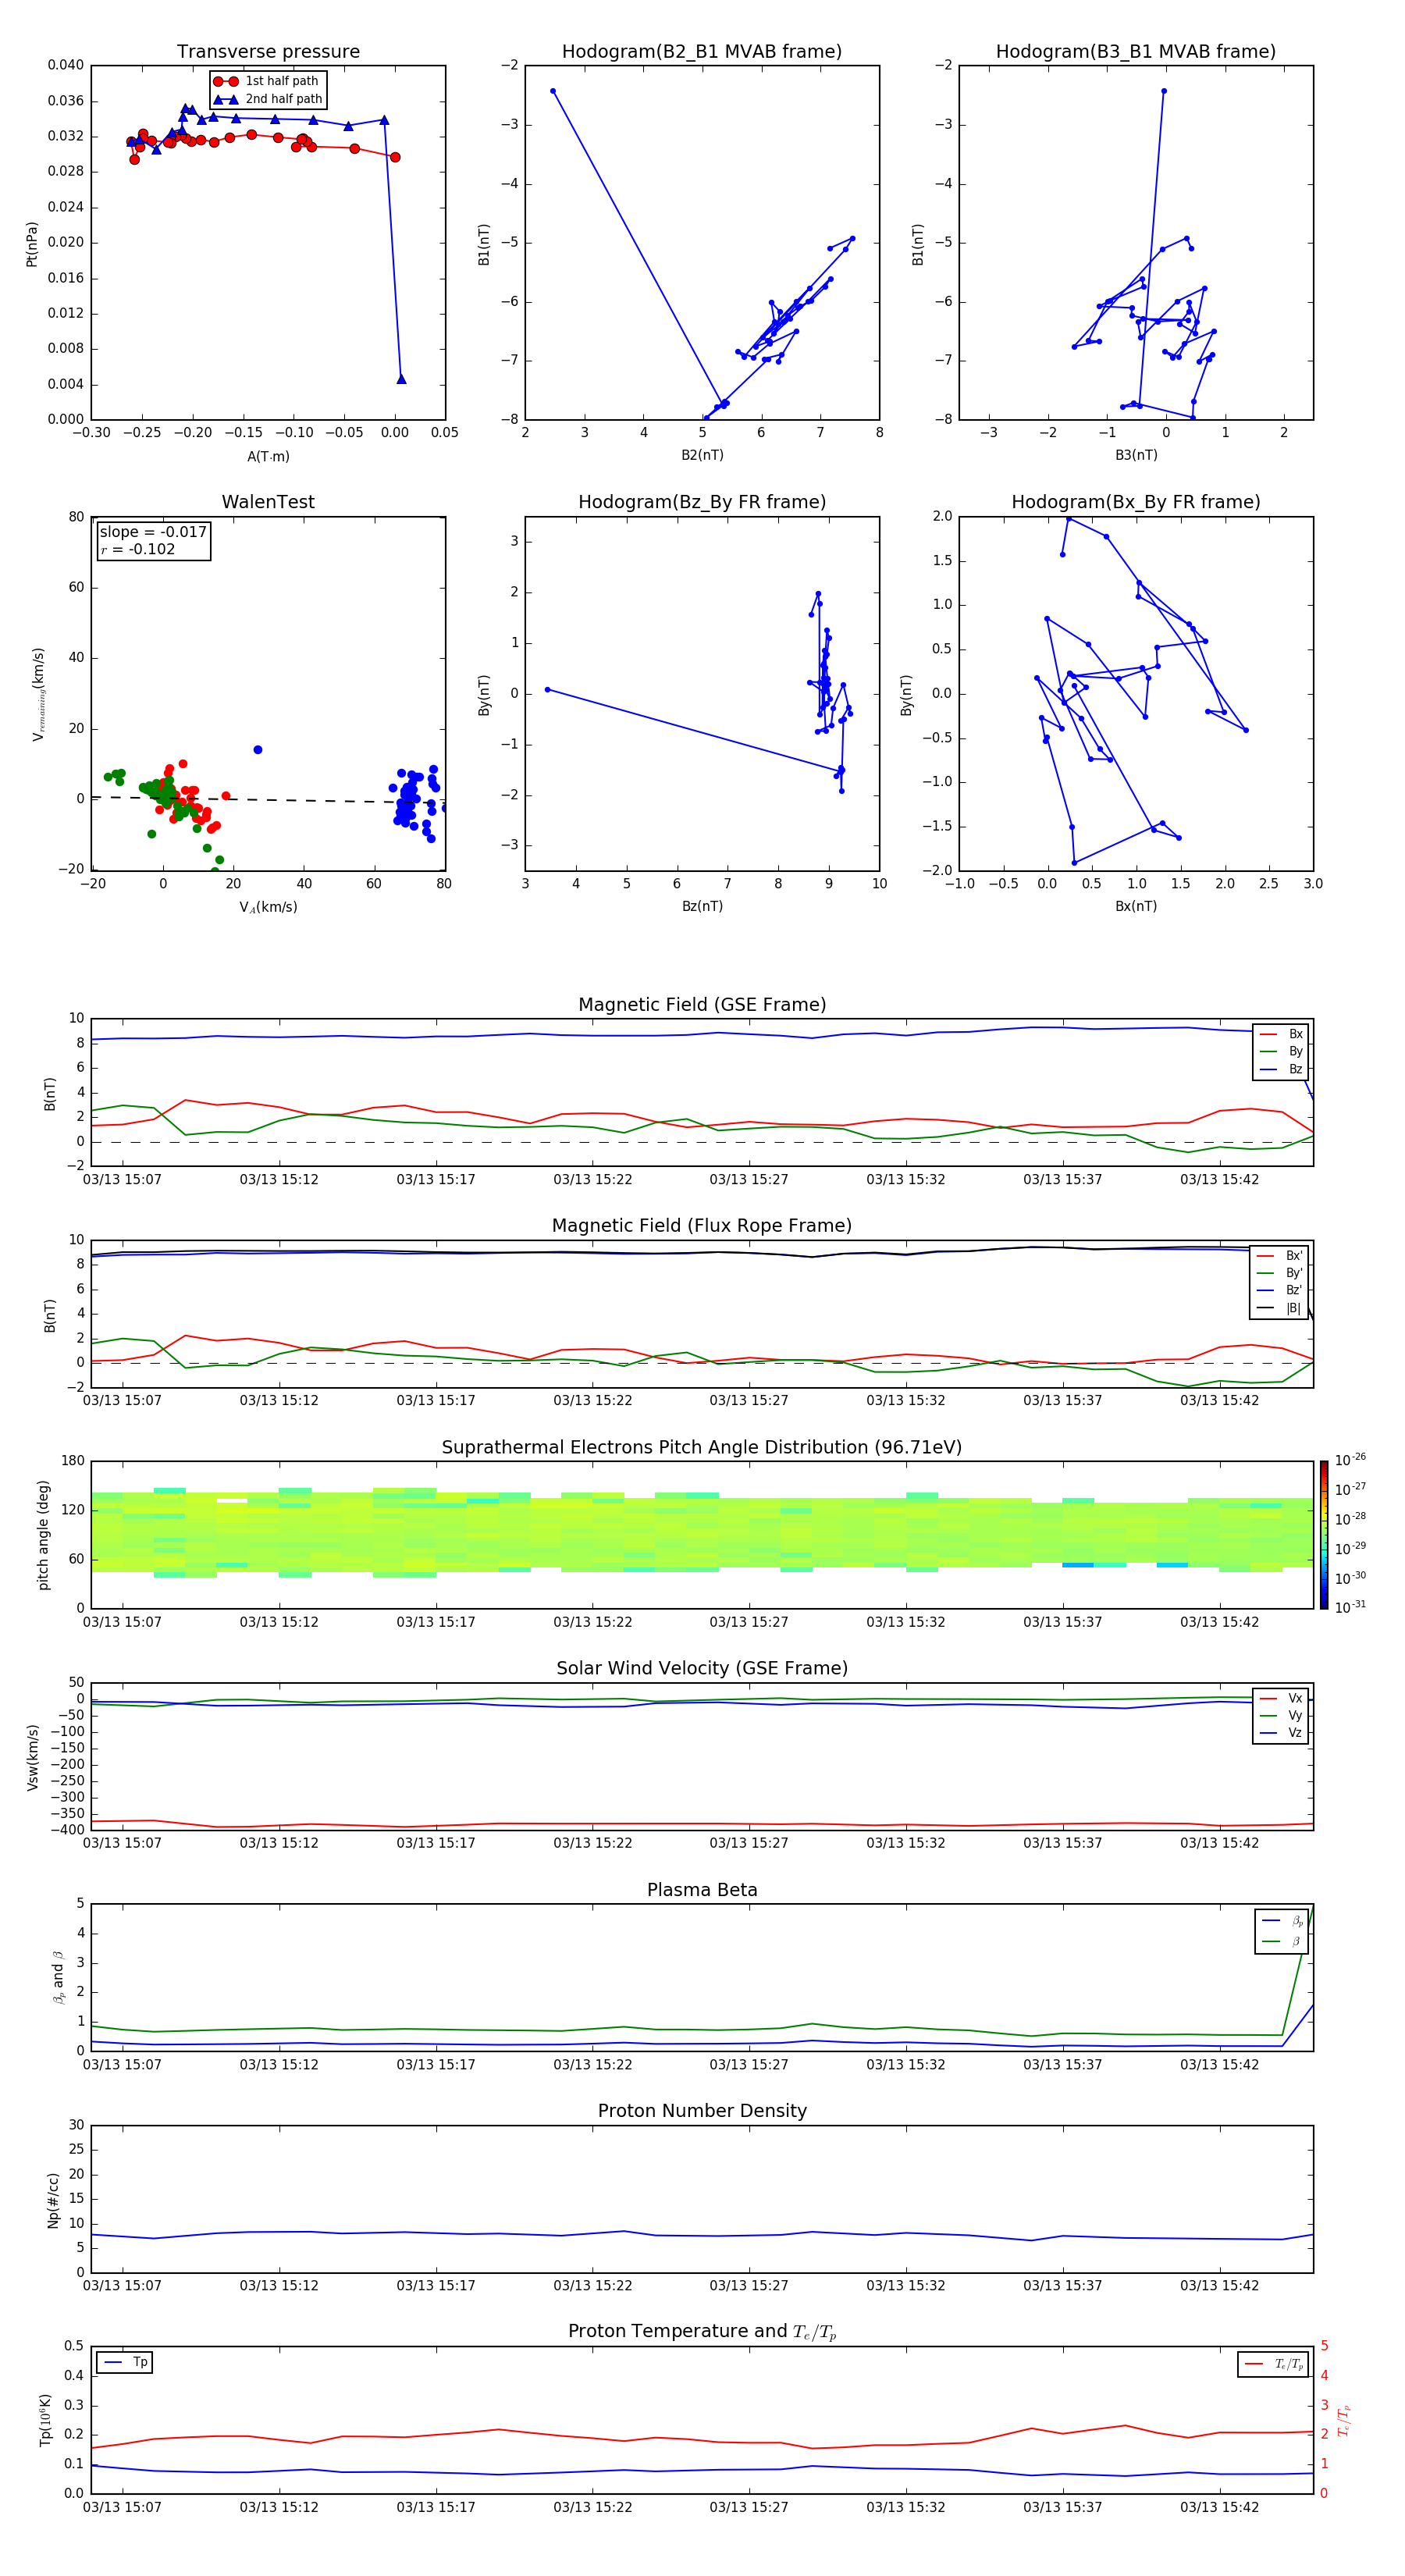Select the red 'Bx' legend entry in GSE field panel

[x=1282, y=1034]
